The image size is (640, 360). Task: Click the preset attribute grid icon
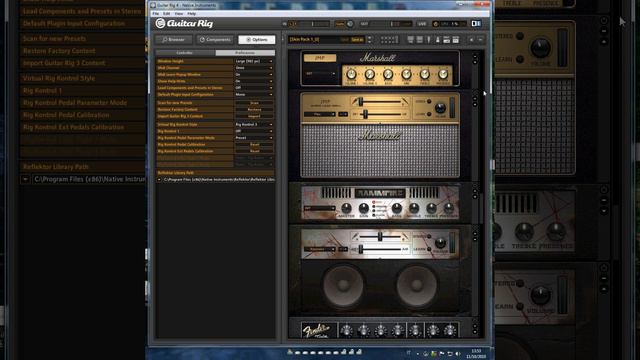click(x=389, y=40)
